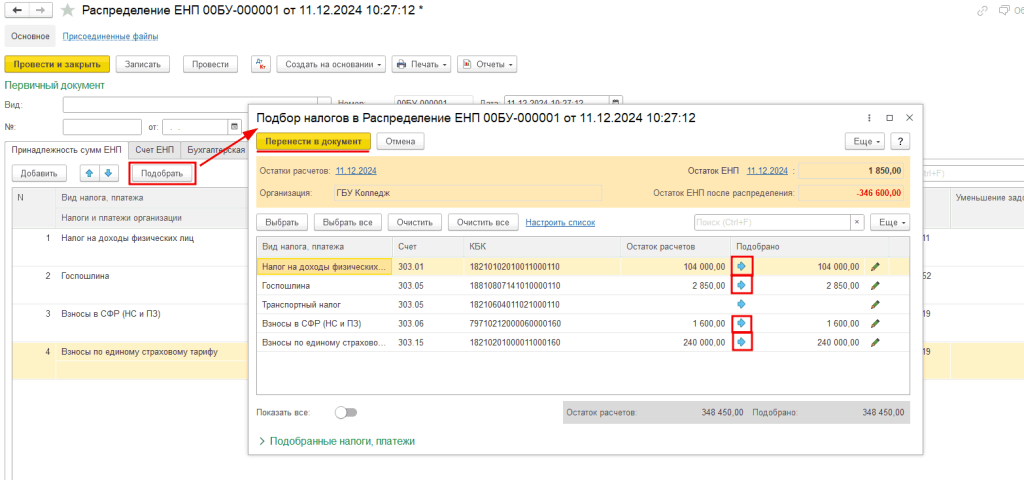Screen dimensions: 1024x480
Task: Open the Отчеты dropdown menu
Action: click(486, 64)
